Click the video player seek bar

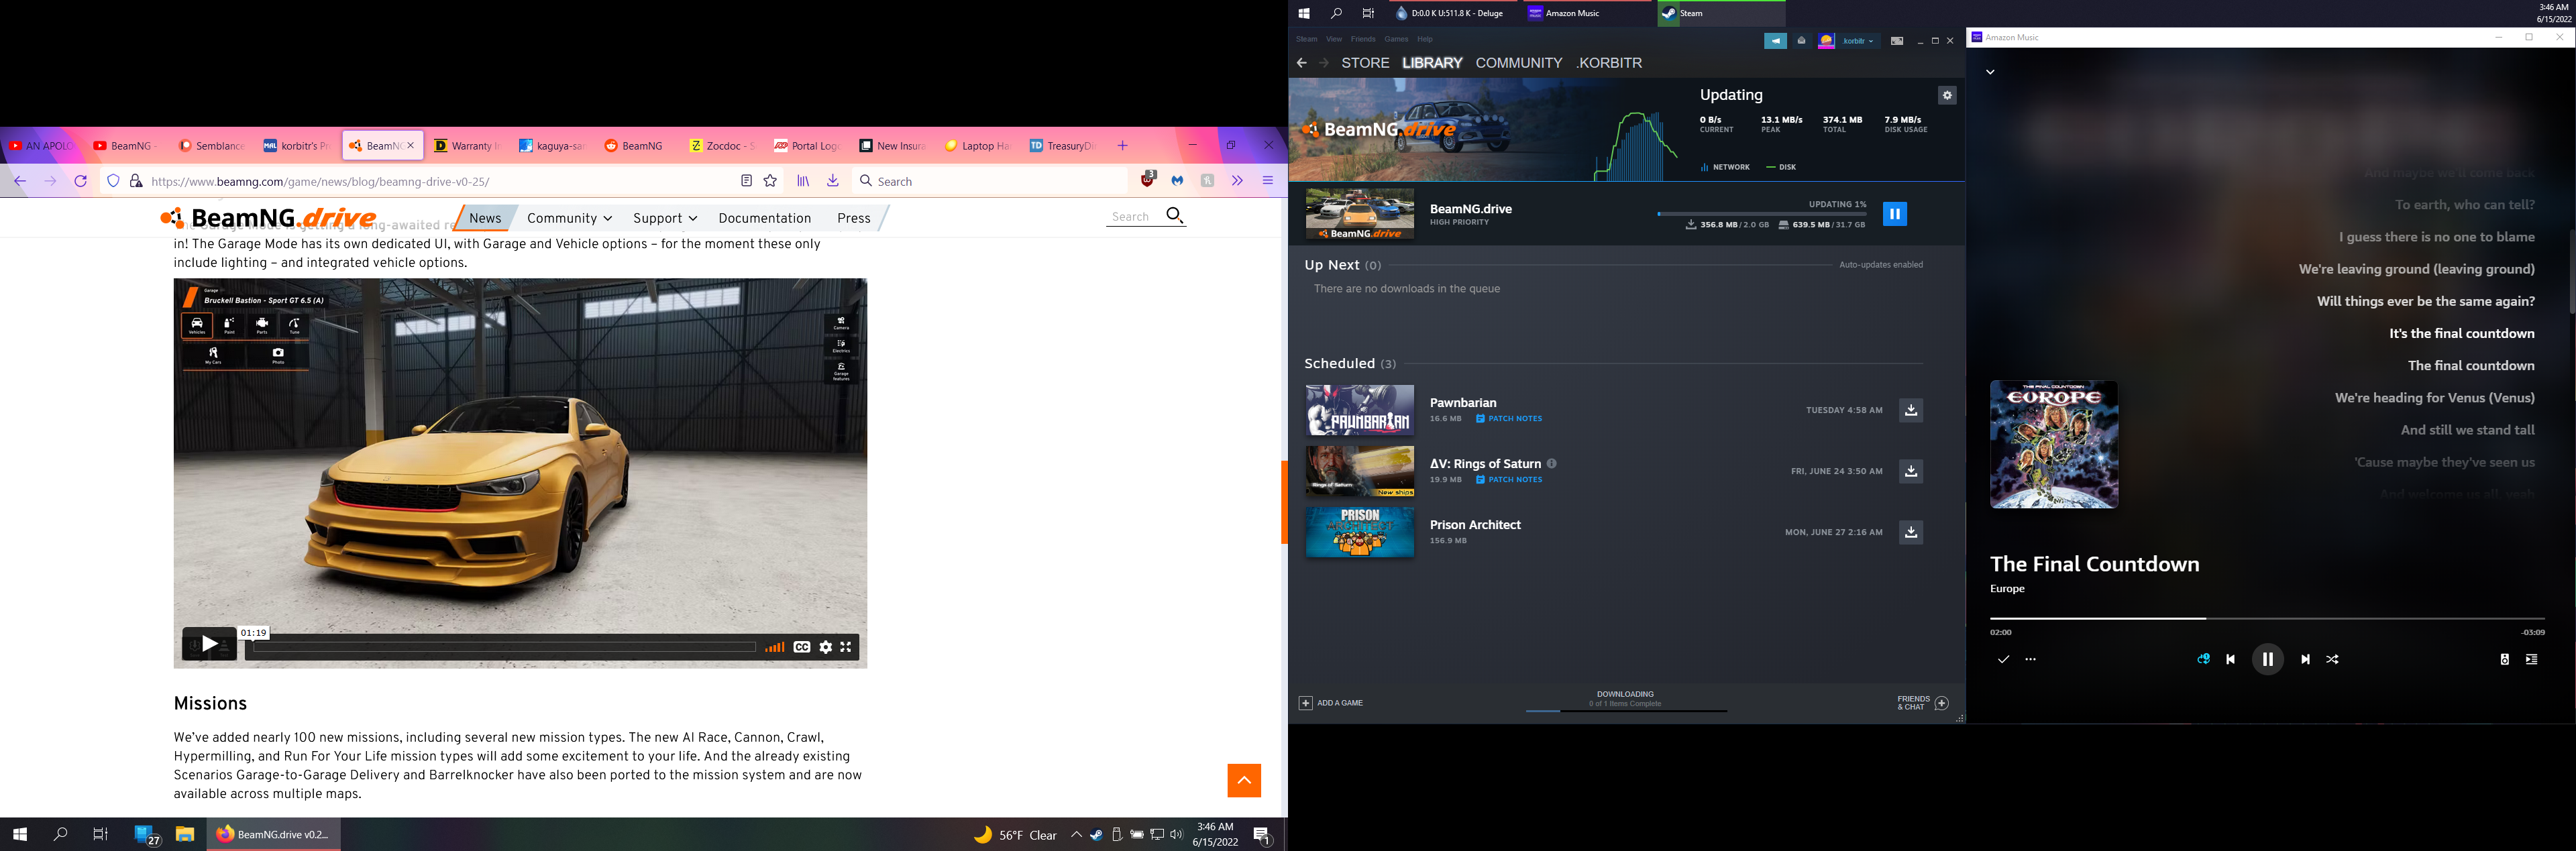(504, 647)
